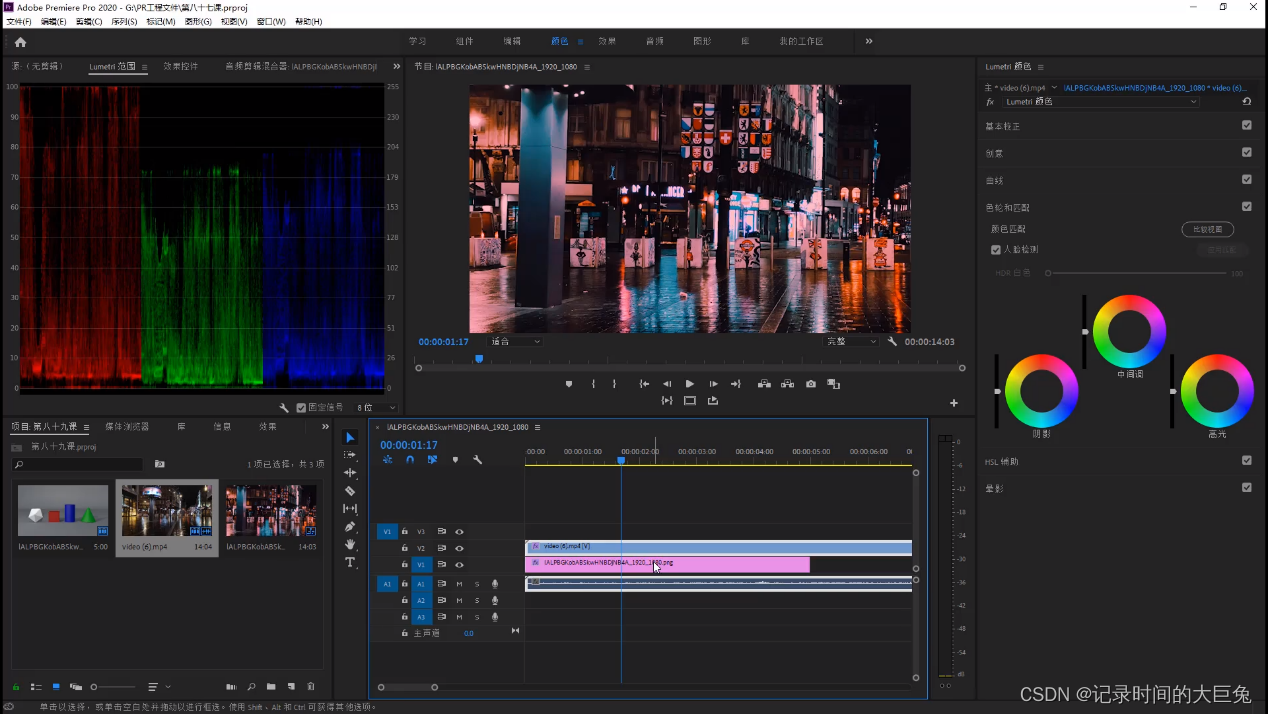Uncheck the 人脸检测 checkbox

996,250
